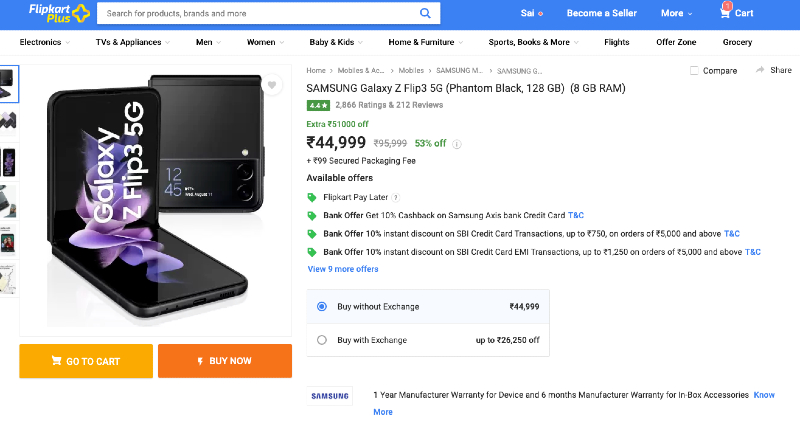Add product to wishlist heart icon
800x422 pixels.
coord(272,86)
